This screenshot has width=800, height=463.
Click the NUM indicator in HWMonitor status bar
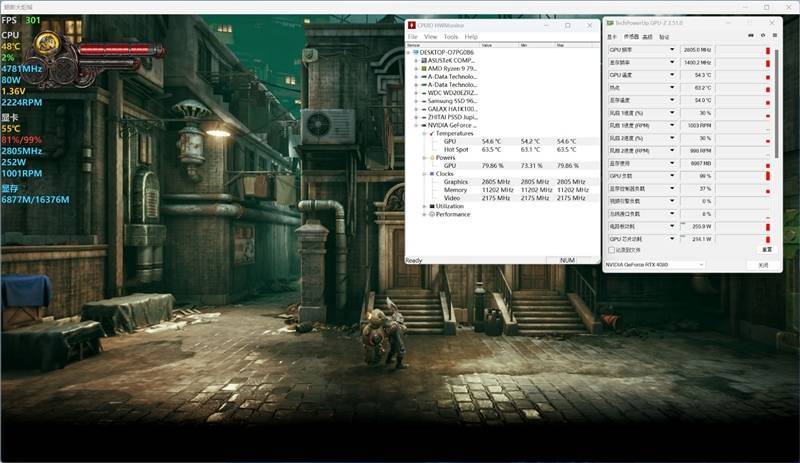click(x=567, y=260)
